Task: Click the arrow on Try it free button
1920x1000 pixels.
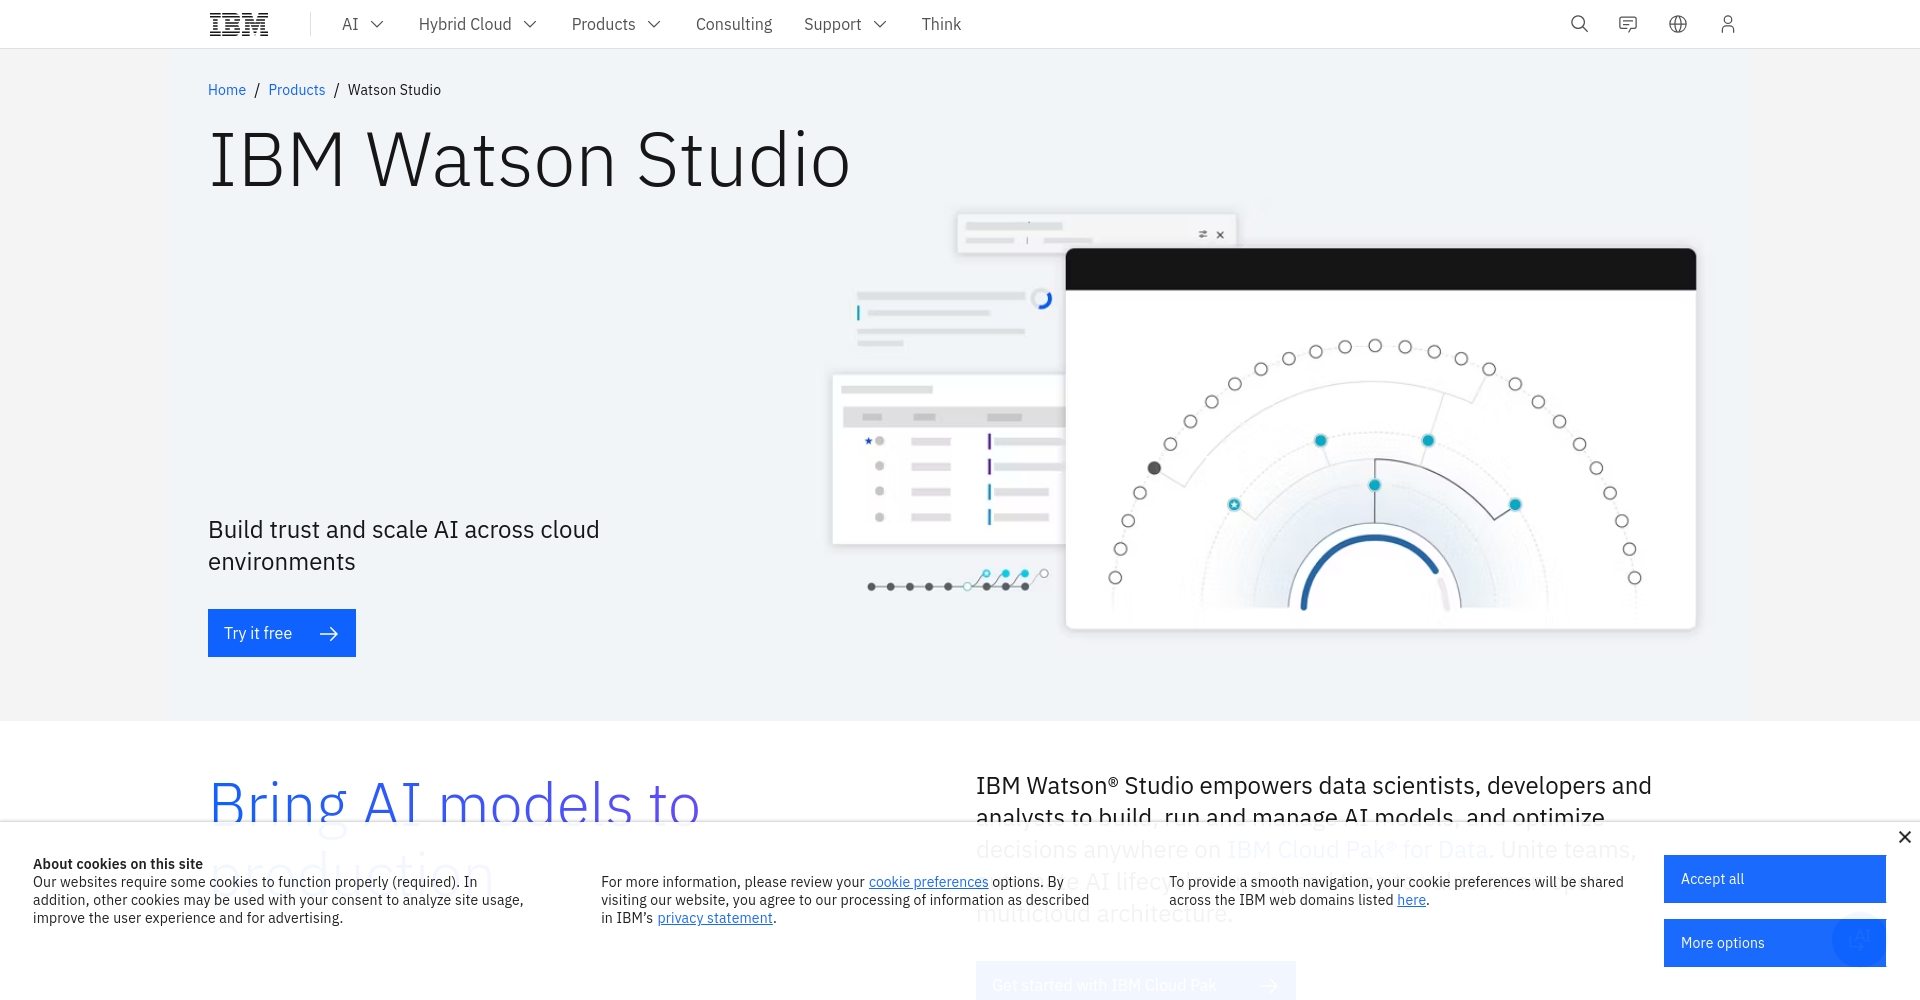Action: [329, 633]
